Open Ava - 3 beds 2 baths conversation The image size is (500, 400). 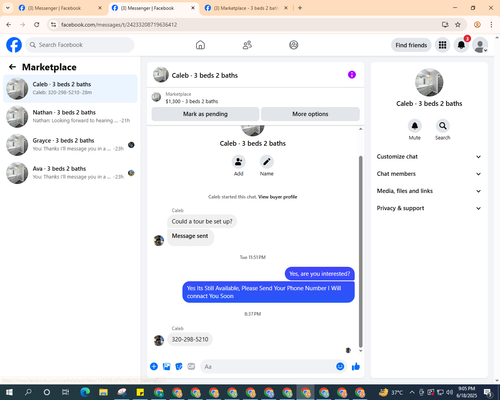[70, 173]
